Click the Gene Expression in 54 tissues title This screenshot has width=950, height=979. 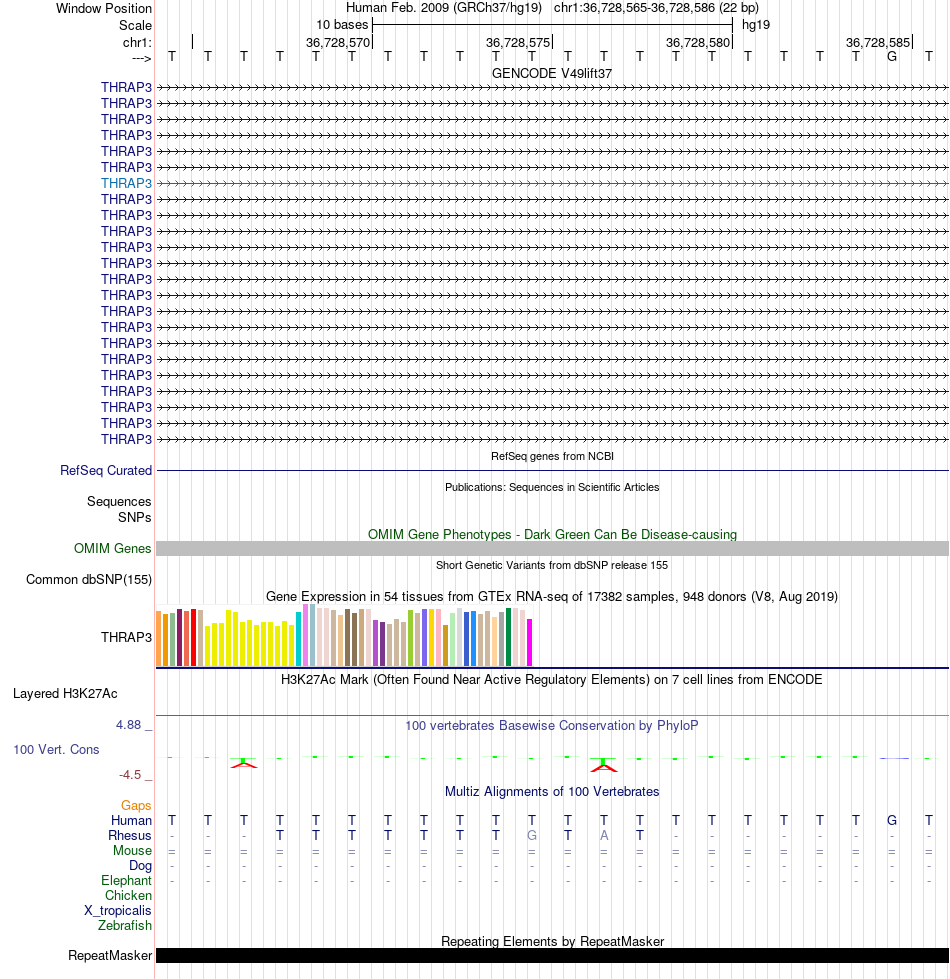(552, 596)
